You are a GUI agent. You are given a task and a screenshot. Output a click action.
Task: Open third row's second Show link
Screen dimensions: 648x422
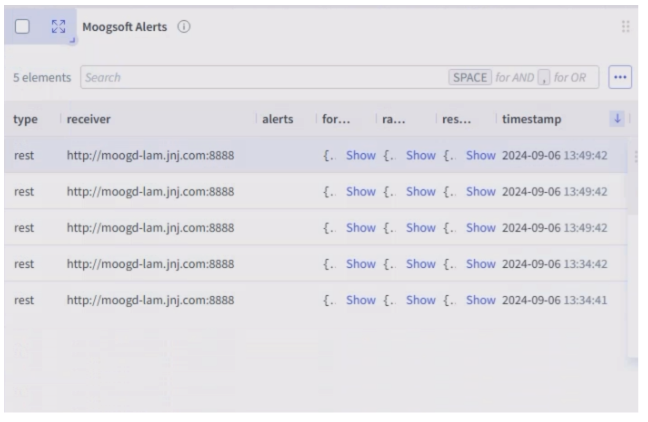[x=421, y=228]
